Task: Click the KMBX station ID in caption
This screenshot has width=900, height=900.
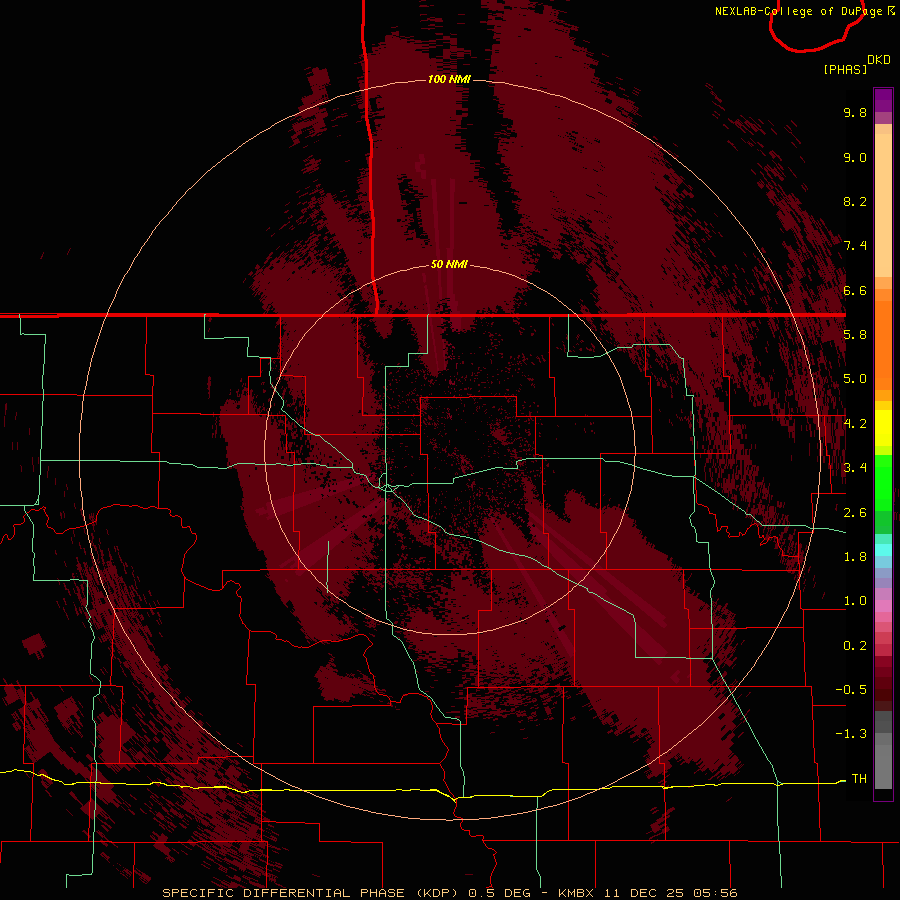Action: point(576,893)
